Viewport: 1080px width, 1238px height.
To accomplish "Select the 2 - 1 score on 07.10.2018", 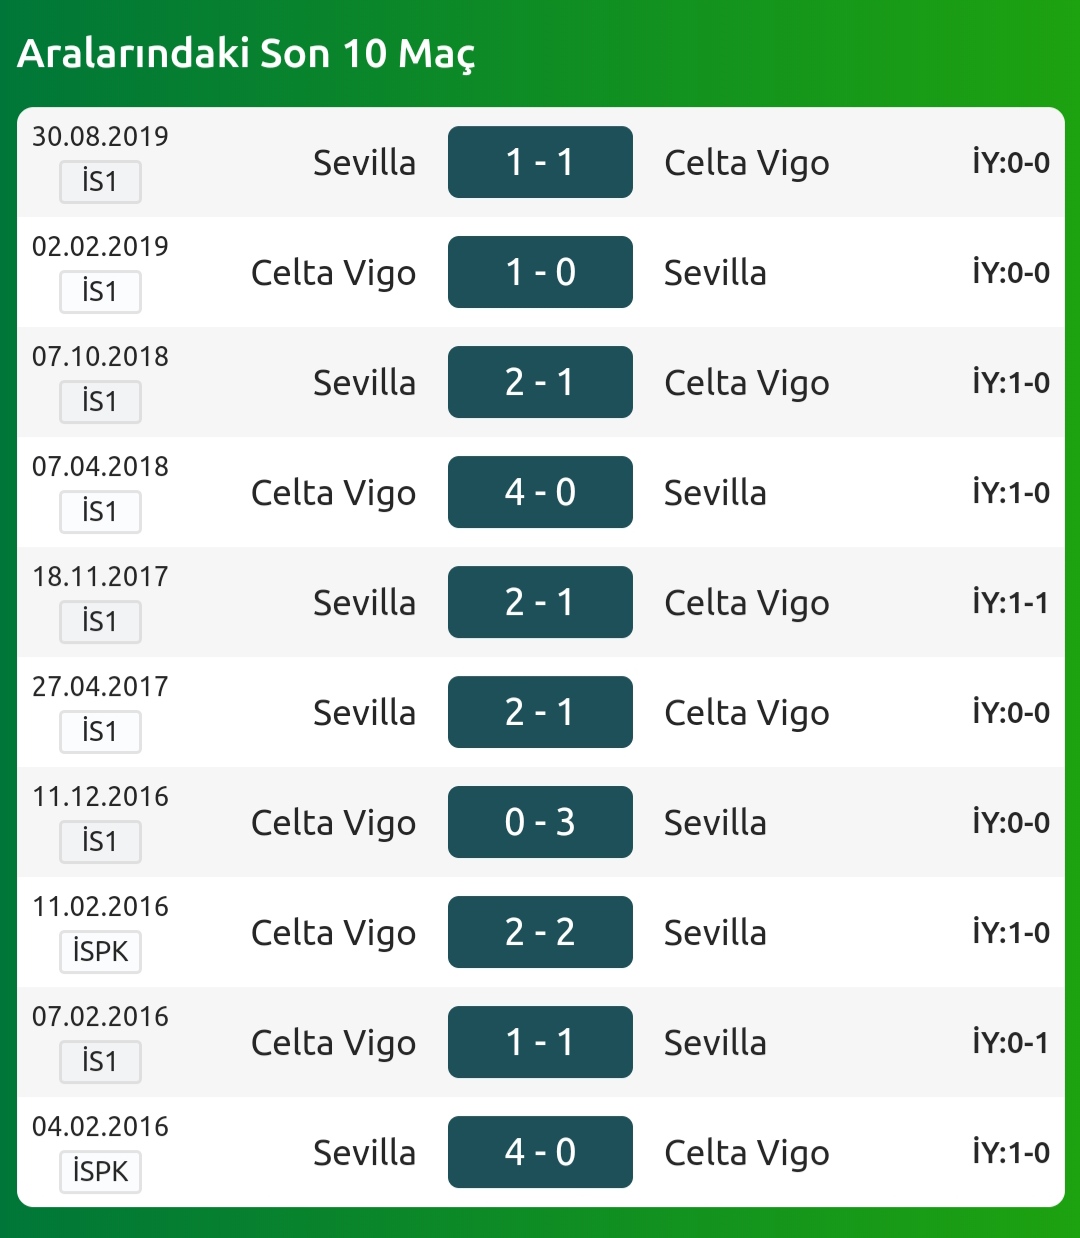I will (540, 382).
